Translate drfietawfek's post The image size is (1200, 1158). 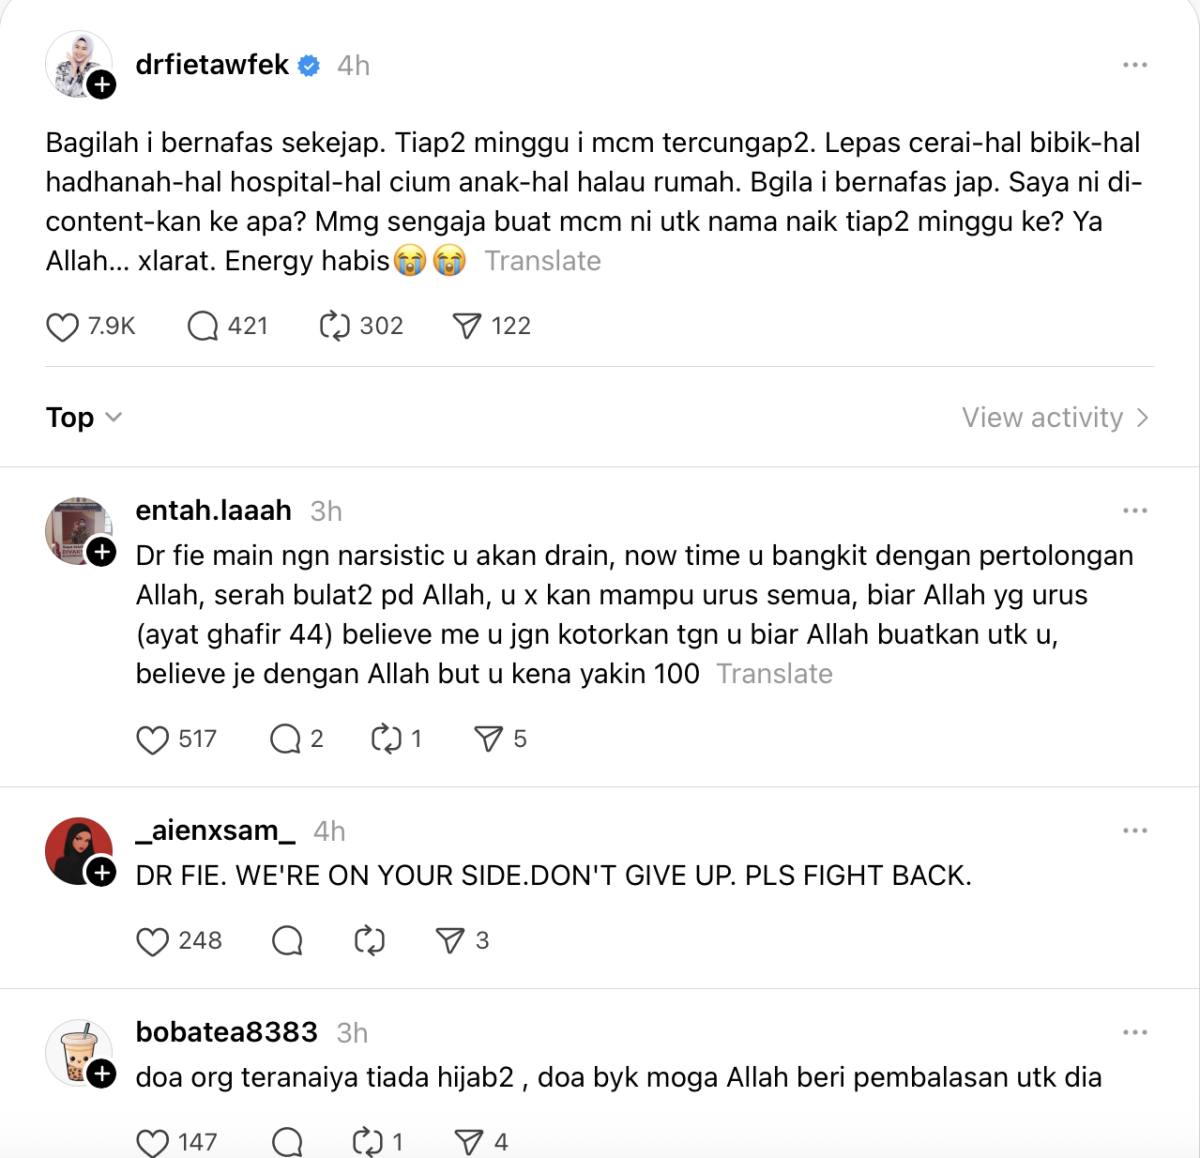tap(543, 261)
